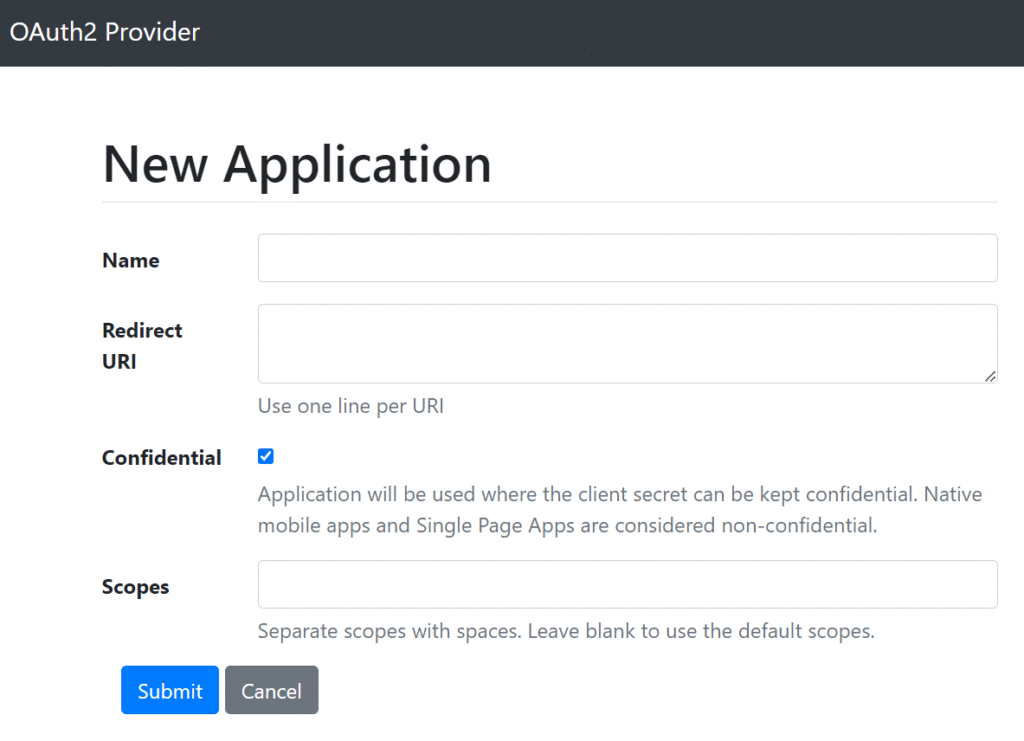Click the 'Use one line per URI' hint
The height and width of the screenshot is (741, 1024).
(x=350, y=406)
